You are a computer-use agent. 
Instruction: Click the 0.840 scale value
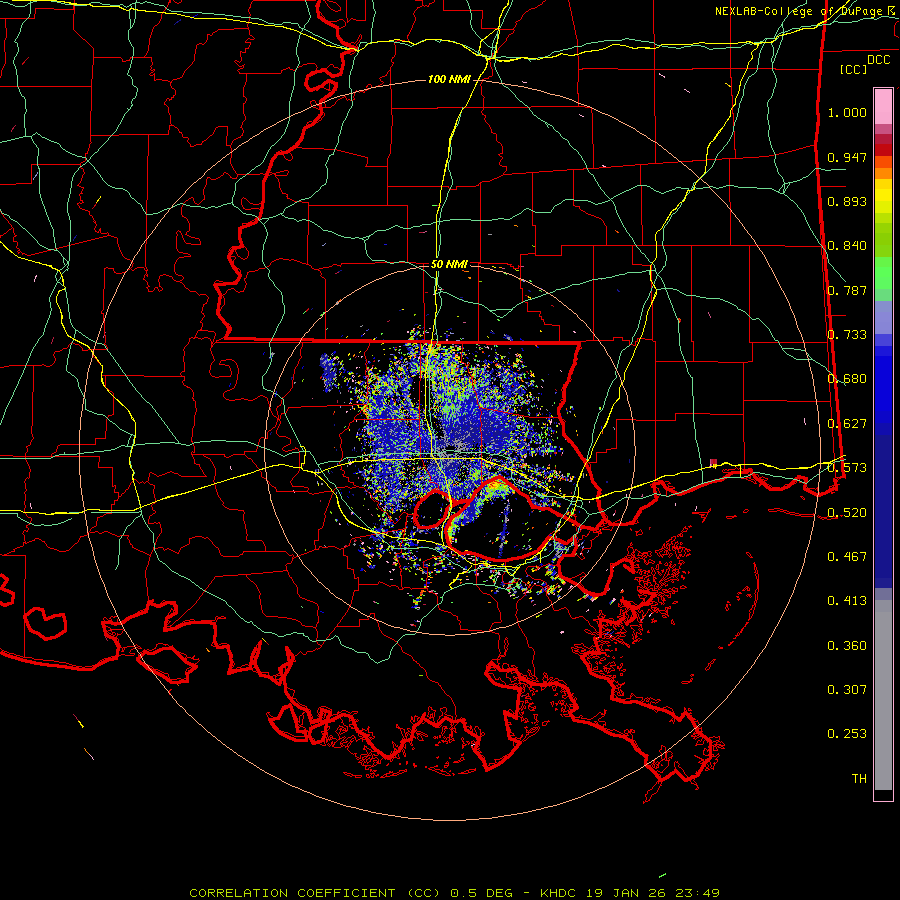(847, 246)
